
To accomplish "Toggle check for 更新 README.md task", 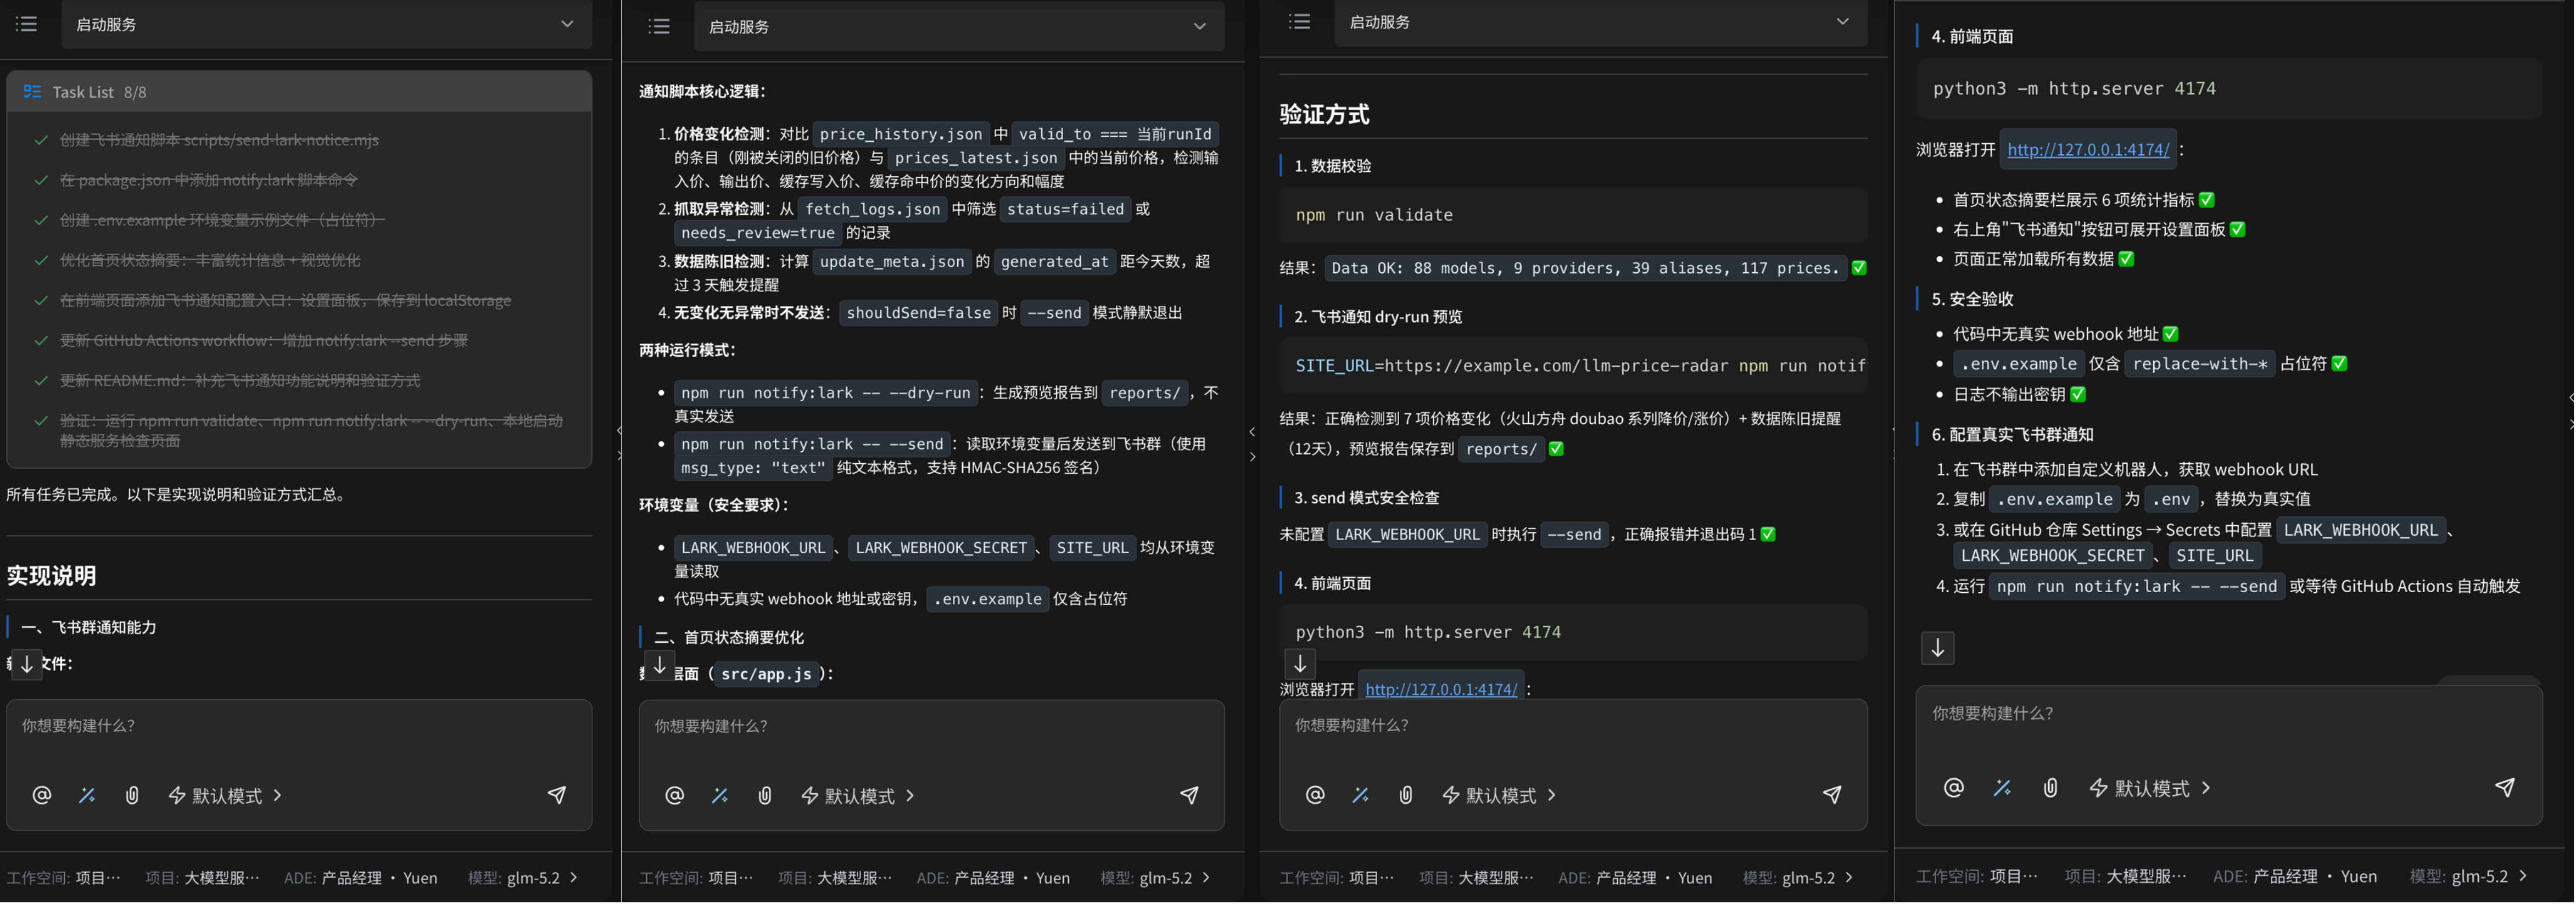I will 41,380.
